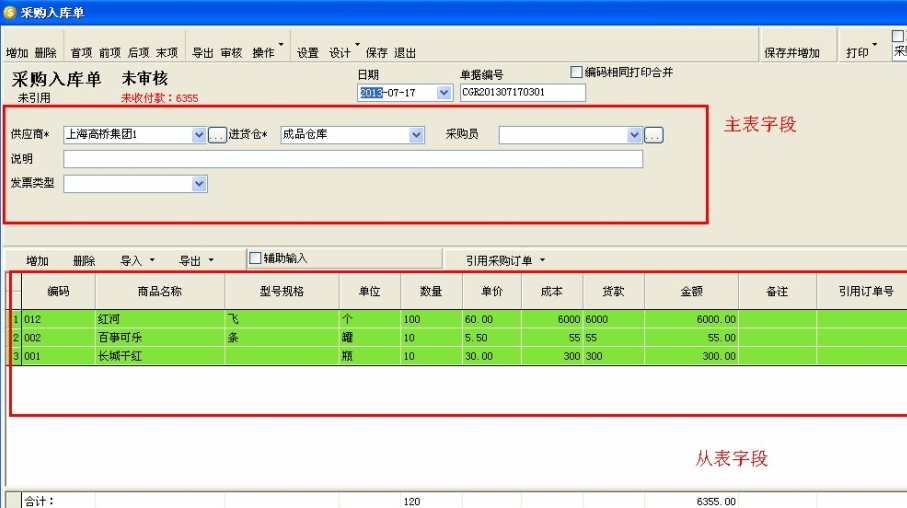Open the 导入 menu above the grid
Viewport: 907px width, 508px height.
coord(137,260)
